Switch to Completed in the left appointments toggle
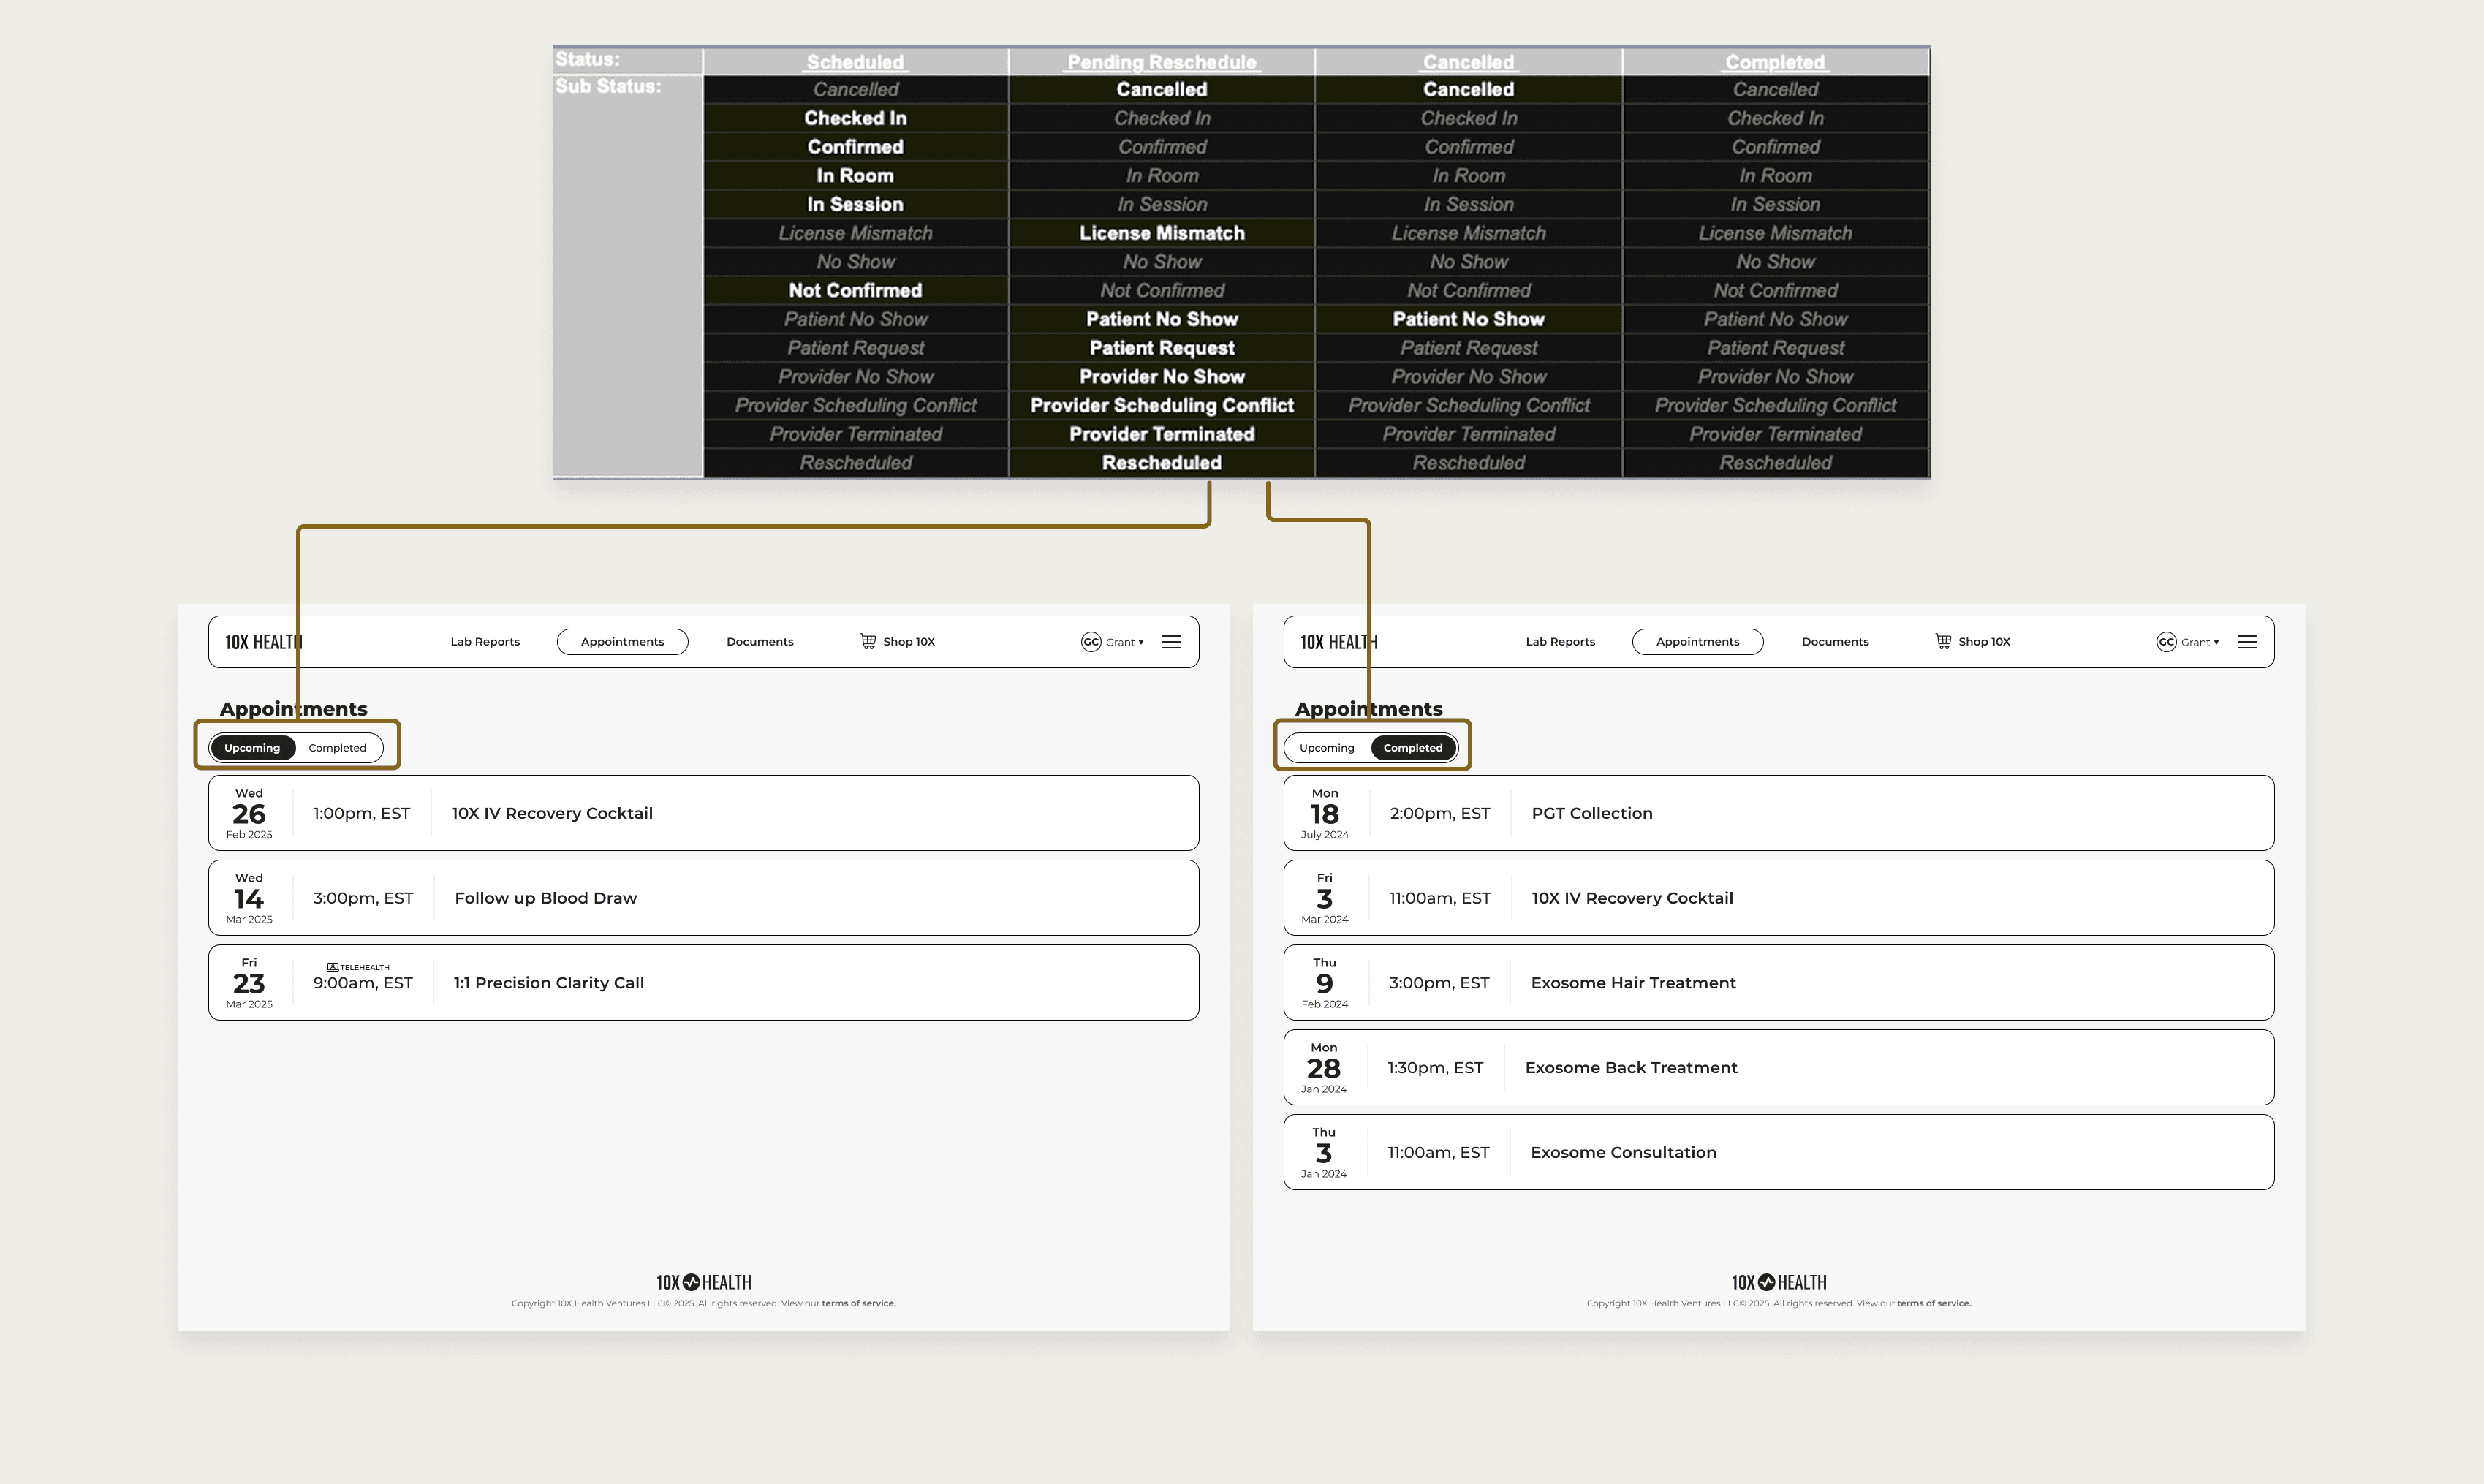The image size is (2484, 1484). pyautogui.click(x=337, y=748)
